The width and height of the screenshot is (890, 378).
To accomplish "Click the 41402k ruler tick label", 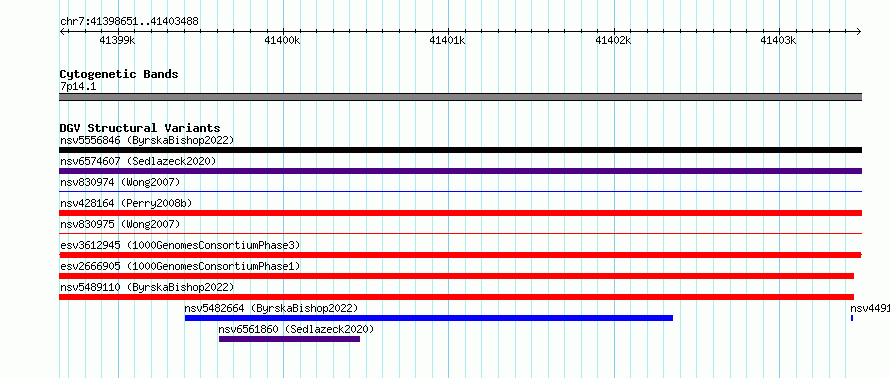I will (613, 40).
